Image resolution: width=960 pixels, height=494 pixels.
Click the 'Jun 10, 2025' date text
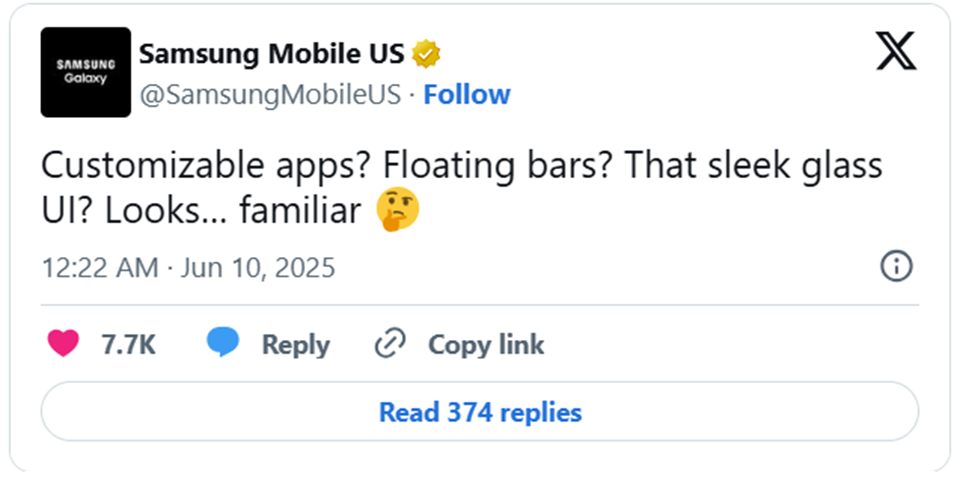[x=258, y=268]
